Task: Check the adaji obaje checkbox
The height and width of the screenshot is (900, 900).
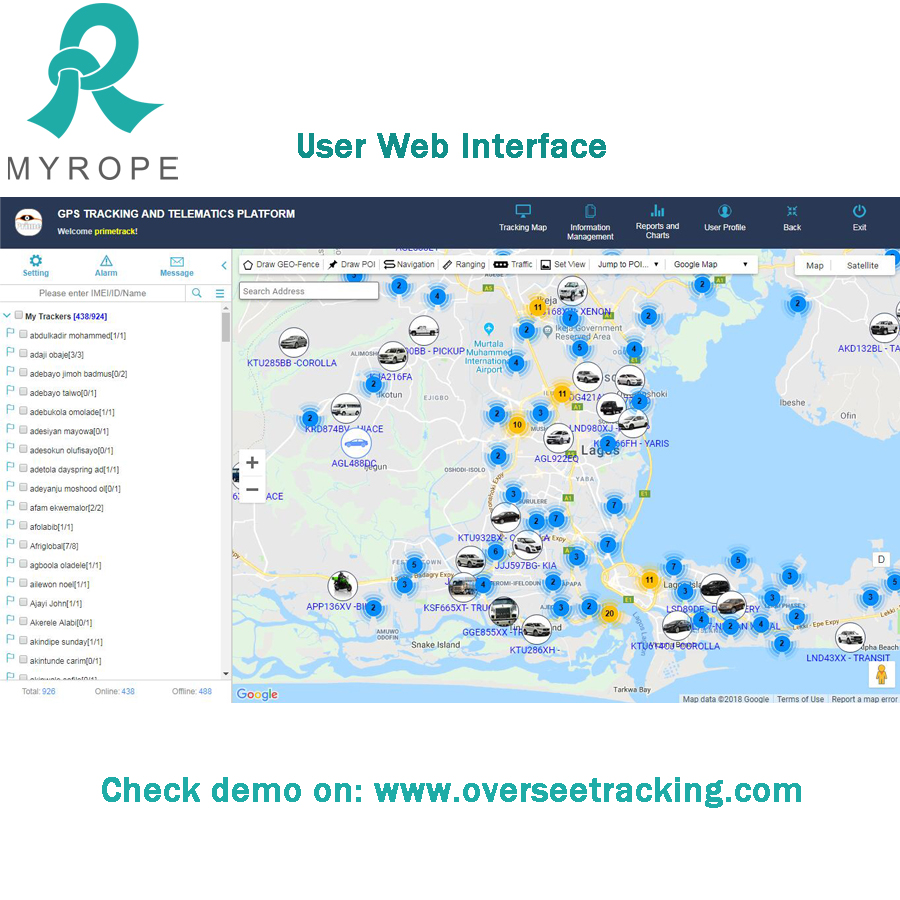Action: point(23,354)
